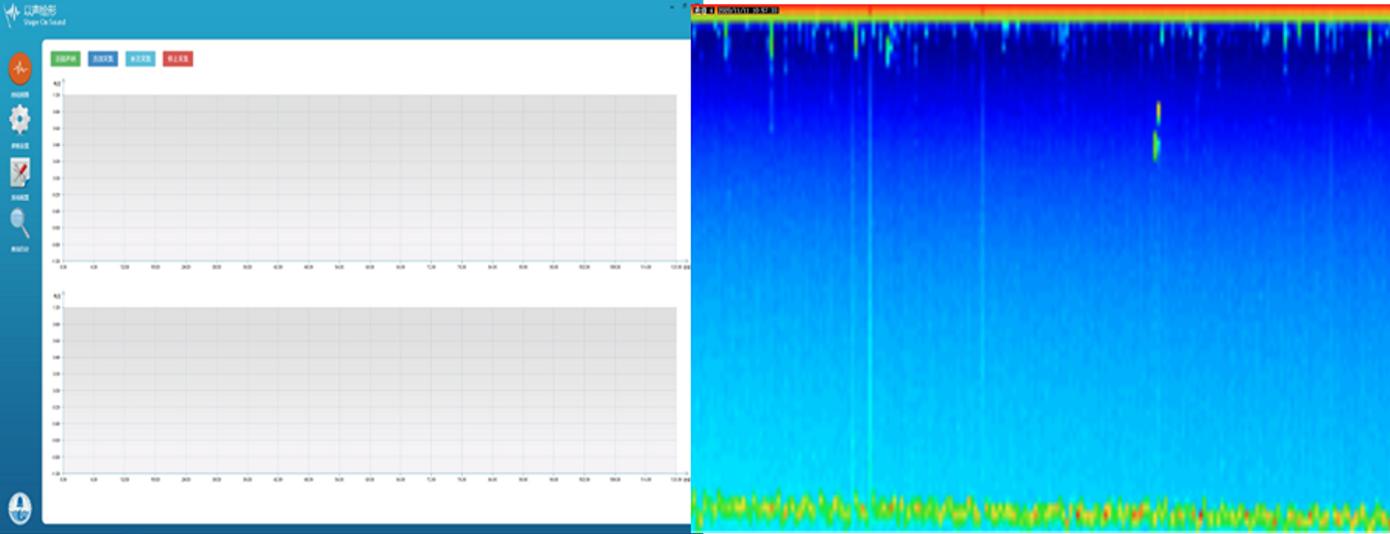This screenshot has width=1390, height=534.
Task: Click the noisy green-red band at spectrogram bottom
Action: [1040, 510]
